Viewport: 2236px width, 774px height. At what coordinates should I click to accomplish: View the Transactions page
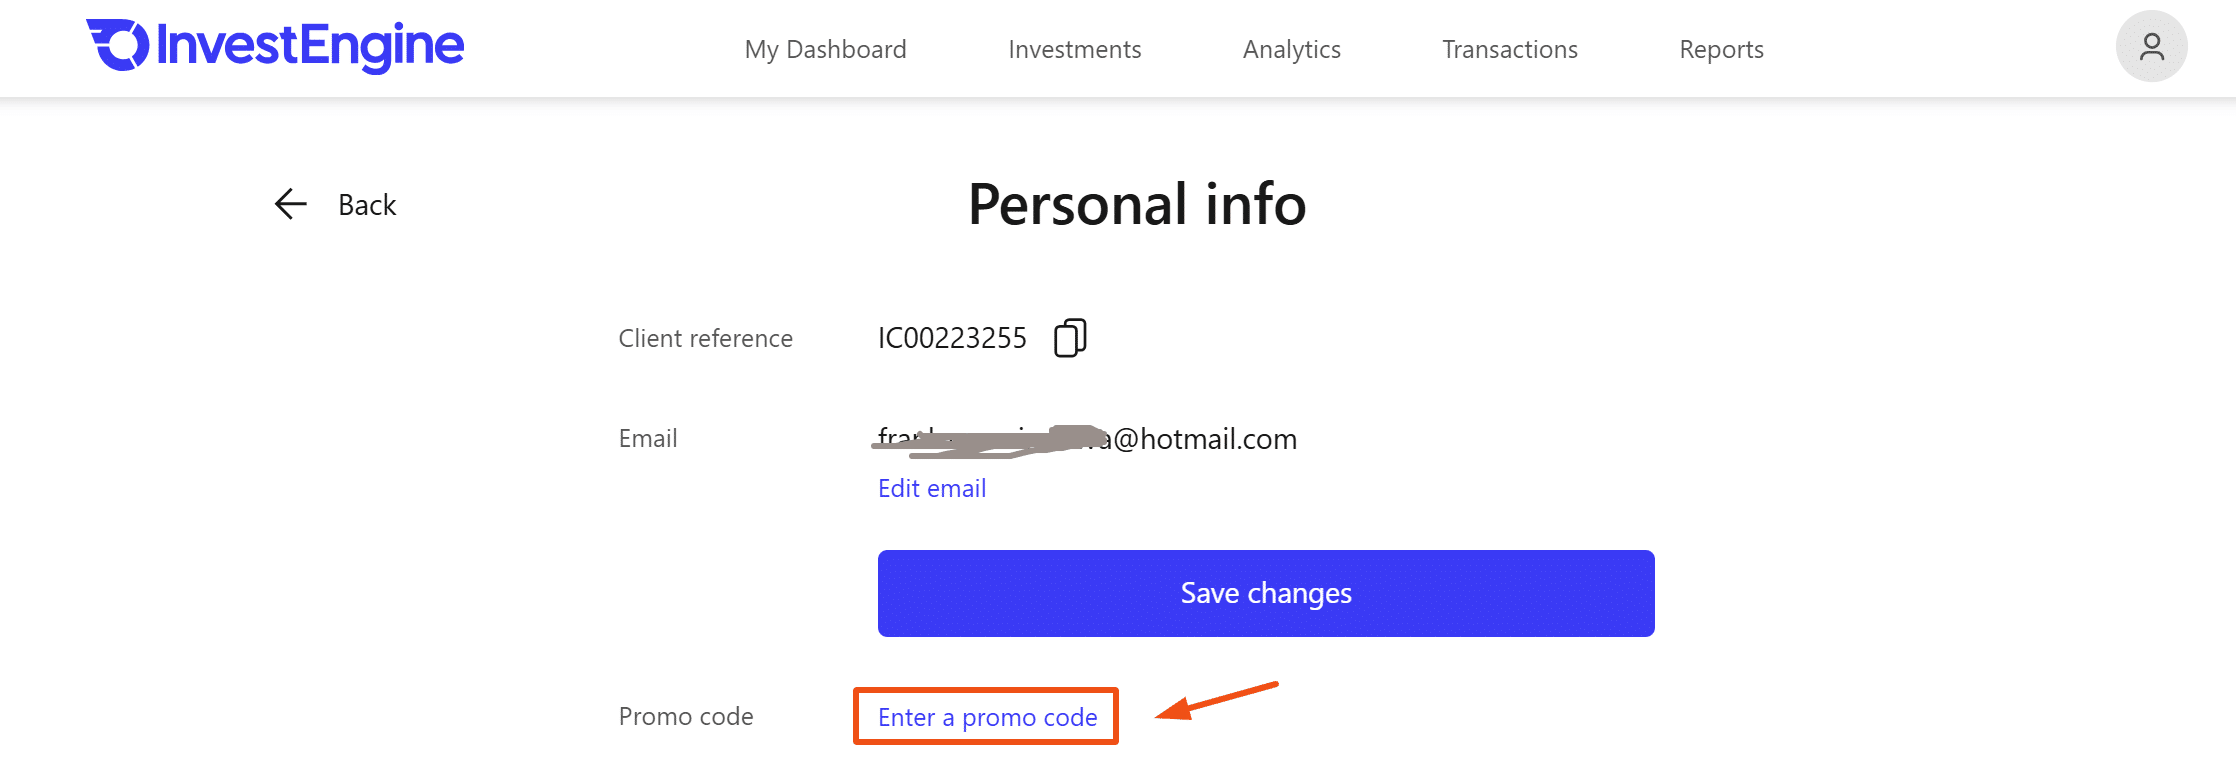[x=1509, y=49]
